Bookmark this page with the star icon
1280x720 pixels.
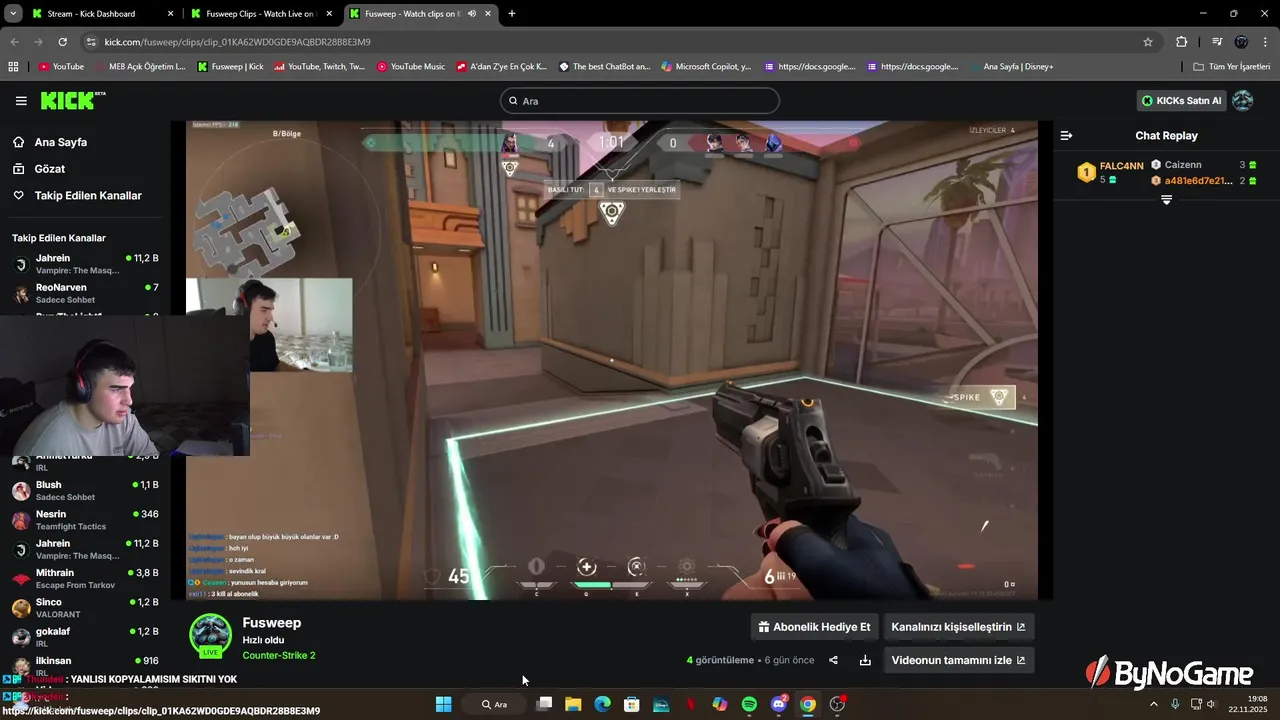point(1148,42)
